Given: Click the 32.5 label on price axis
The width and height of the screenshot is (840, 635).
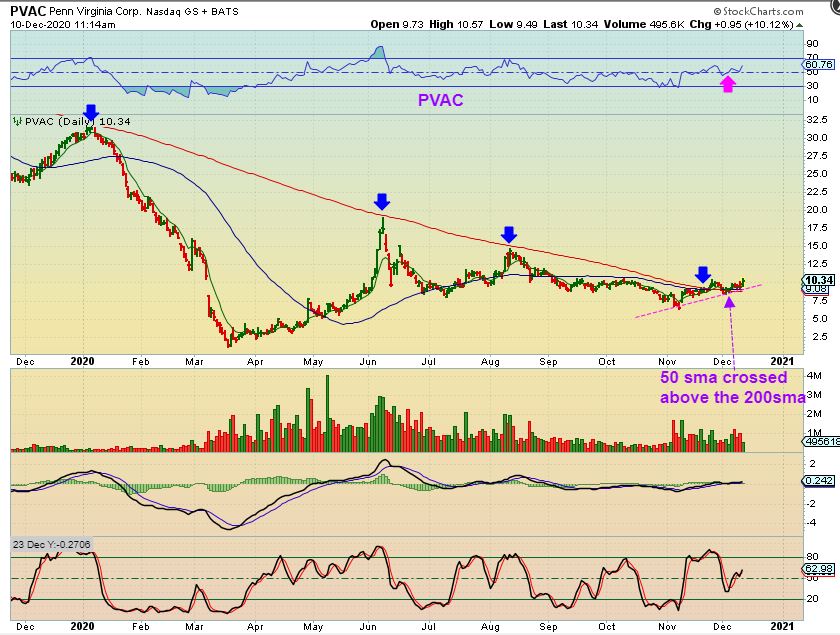Looking at the screenshot, I should tap(816, 119).
